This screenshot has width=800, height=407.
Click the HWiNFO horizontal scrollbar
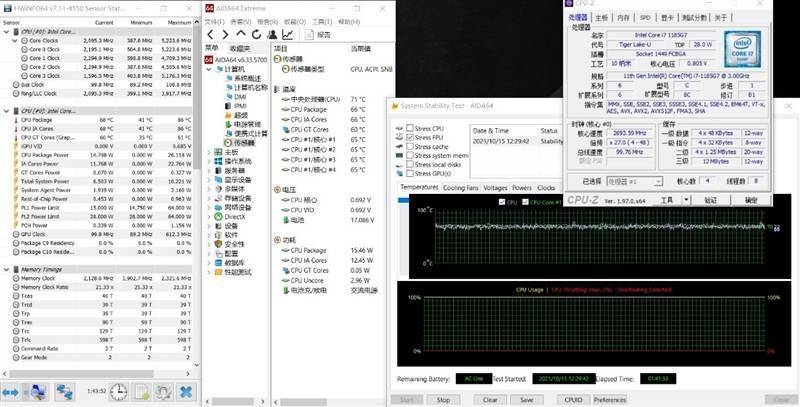pos(96,374)
